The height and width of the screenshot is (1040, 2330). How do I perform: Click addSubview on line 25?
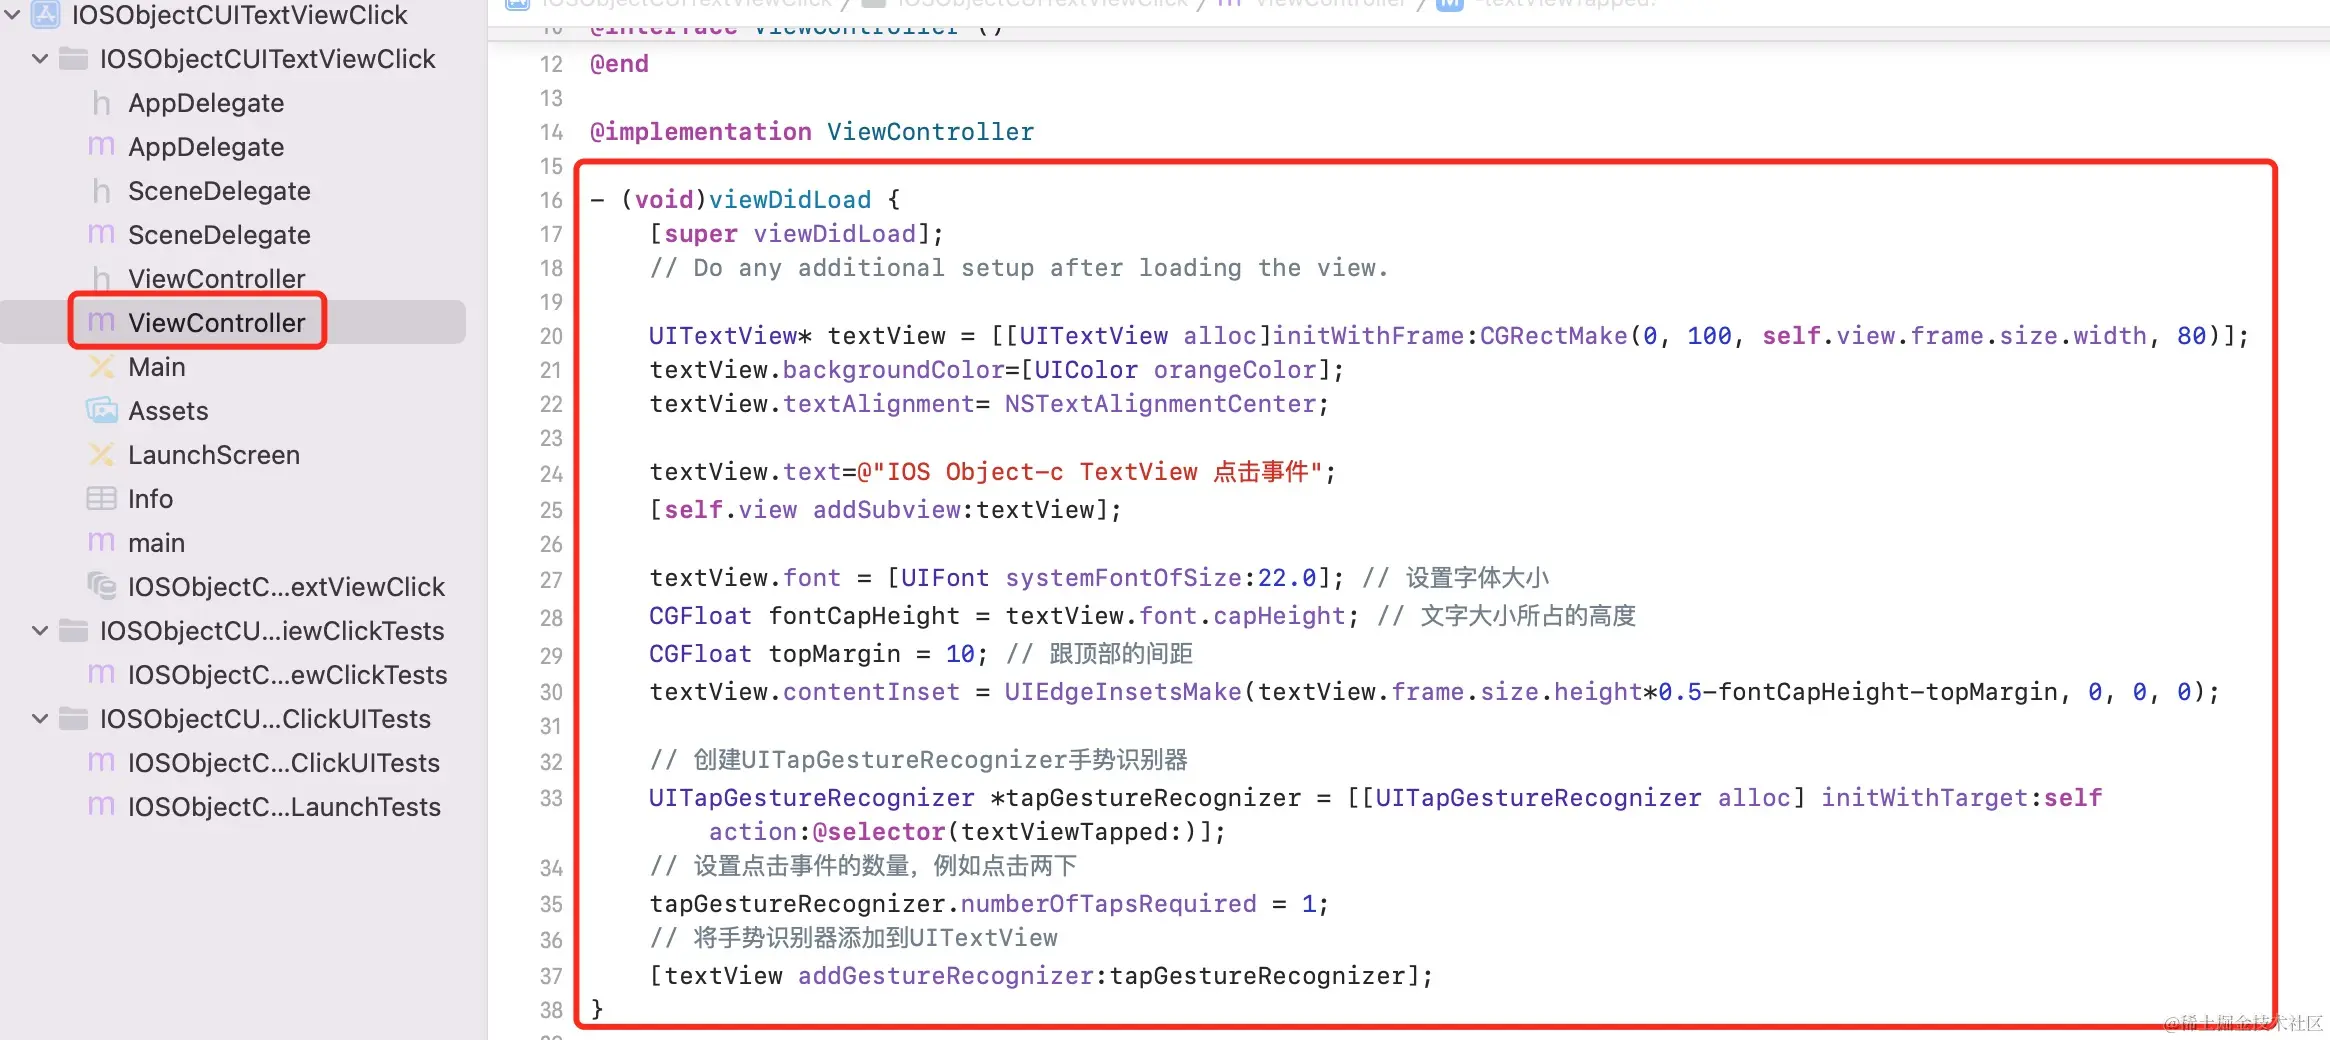[886, 510]
